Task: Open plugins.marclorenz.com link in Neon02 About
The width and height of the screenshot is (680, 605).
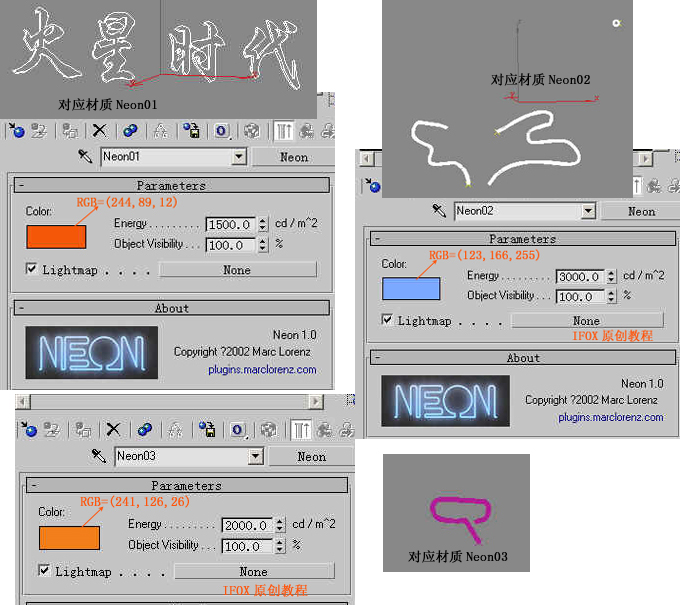Action: pyautogui.click(x=611, y=417)
